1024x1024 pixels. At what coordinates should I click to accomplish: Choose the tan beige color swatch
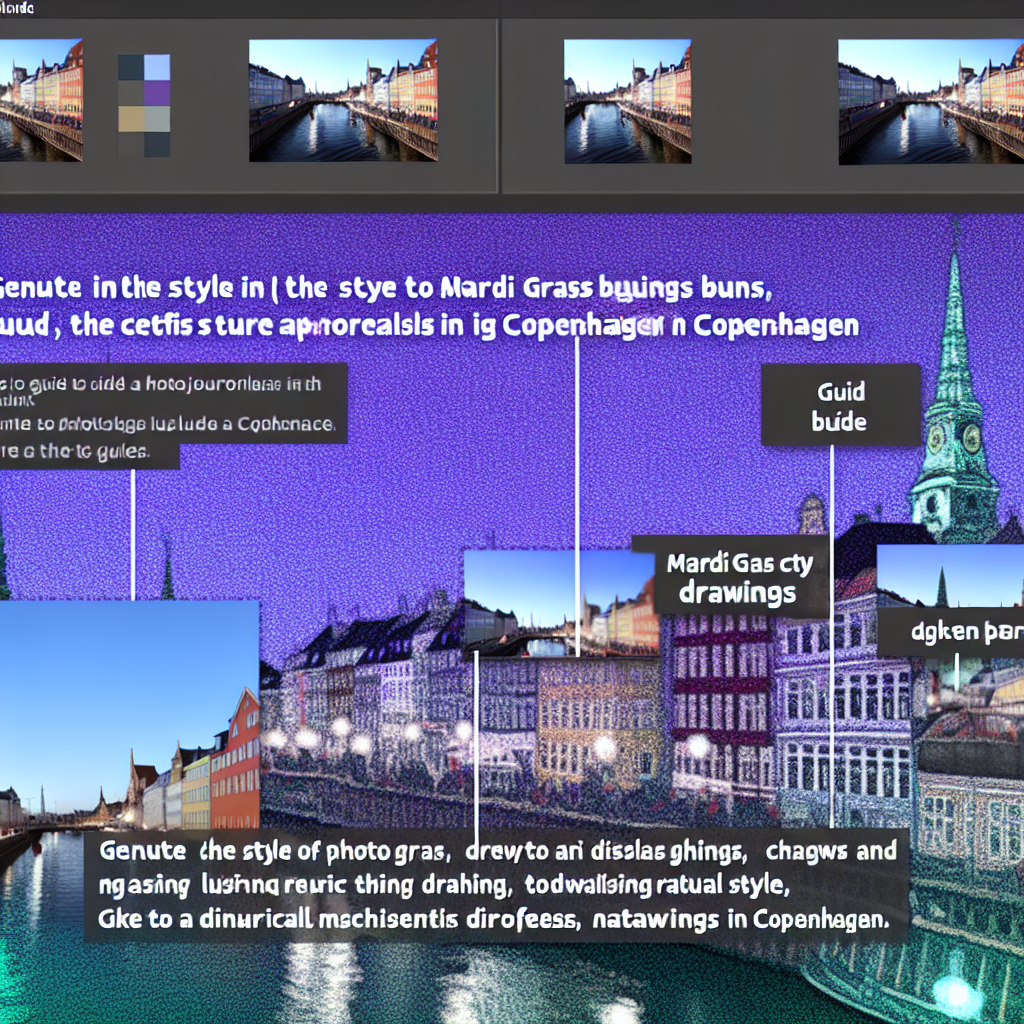(131, 119)
